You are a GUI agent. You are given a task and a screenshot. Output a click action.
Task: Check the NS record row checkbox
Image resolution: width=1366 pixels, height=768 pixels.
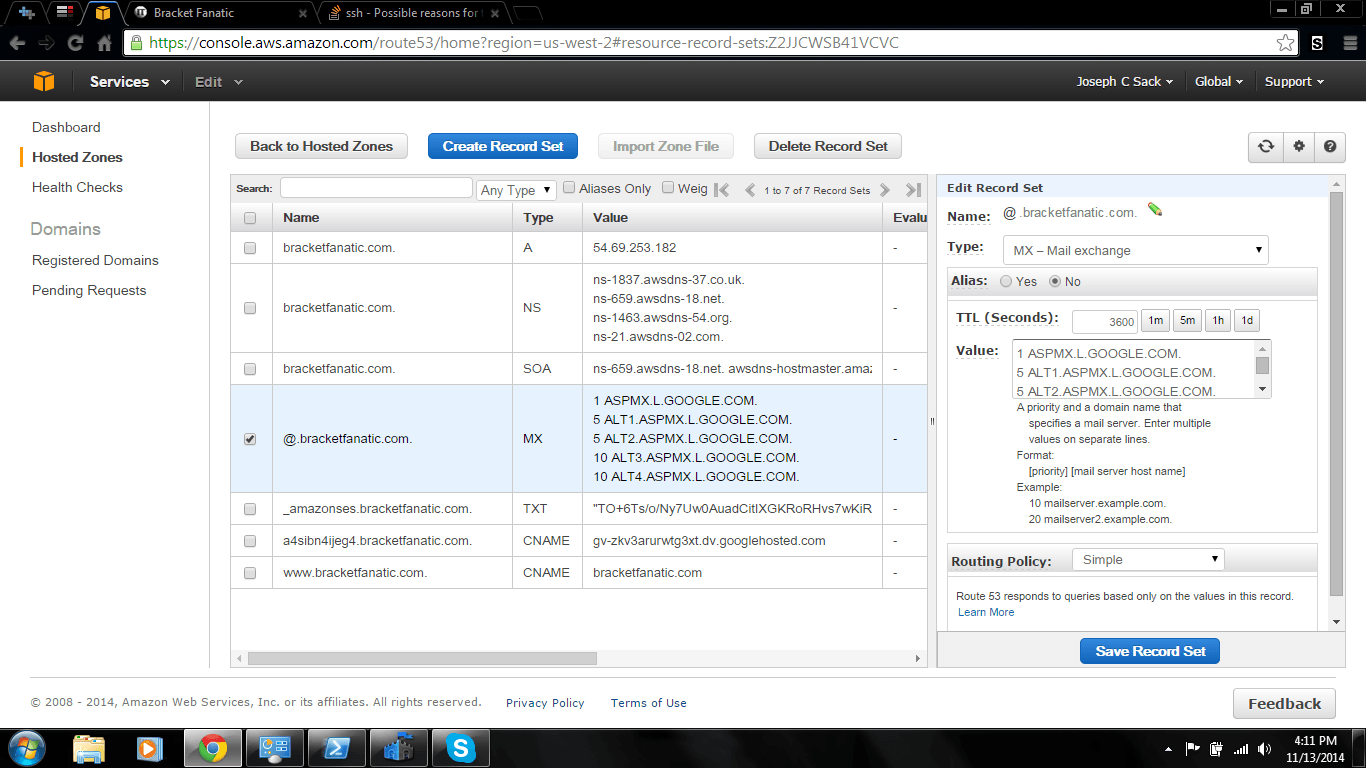250,308
